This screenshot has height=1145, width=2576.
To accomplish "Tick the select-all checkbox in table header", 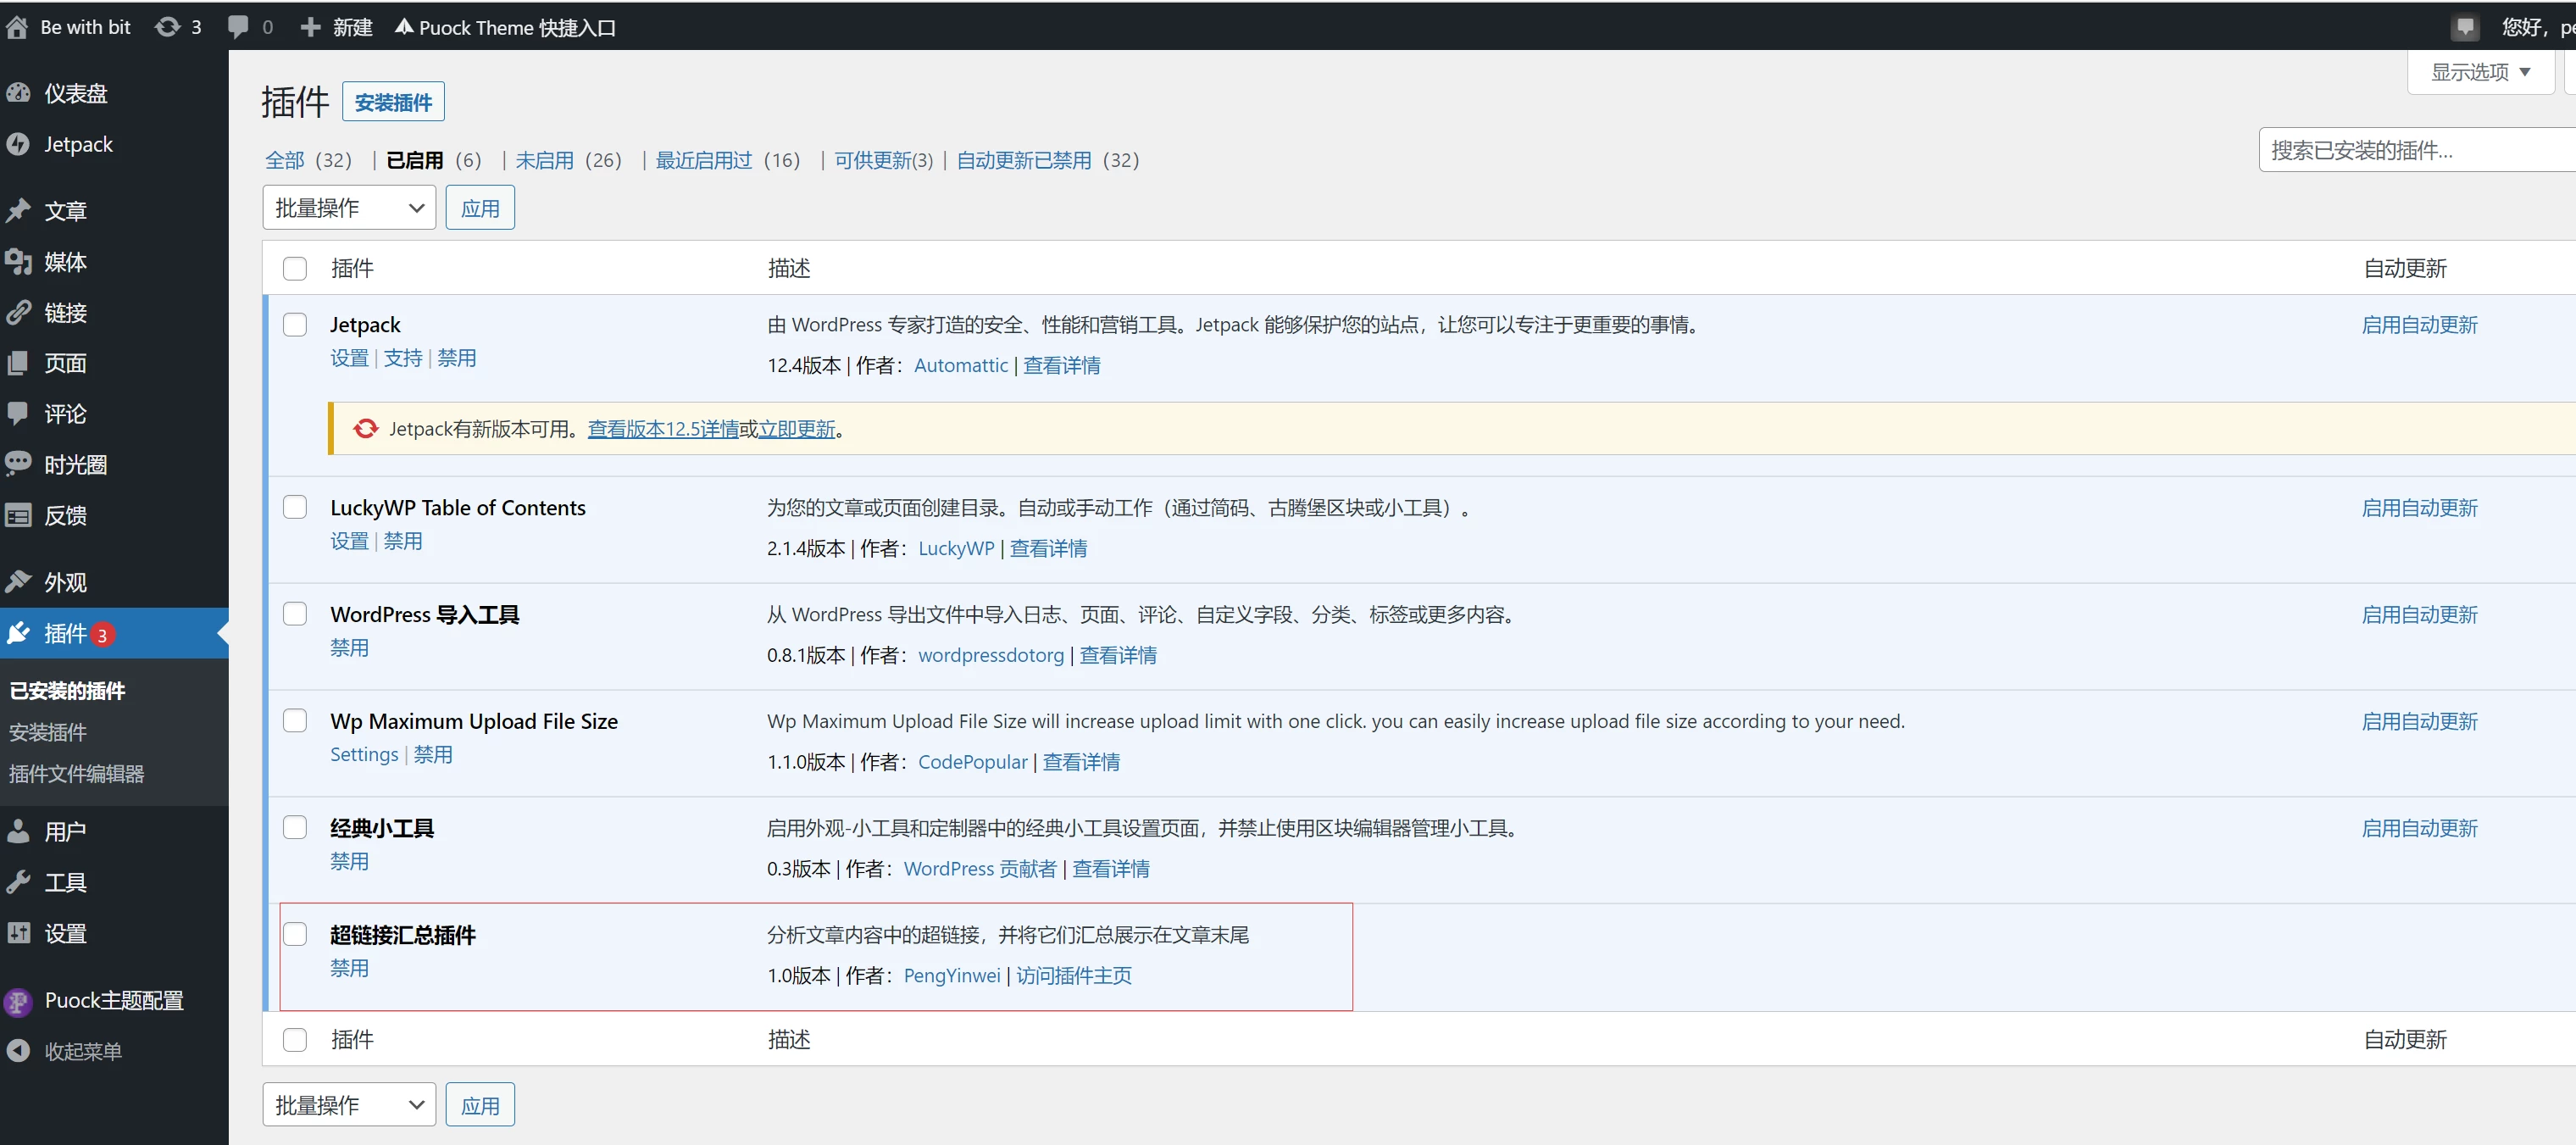I will point(295,268).
